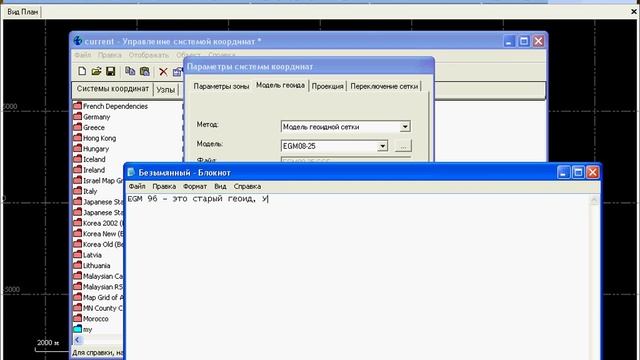The image size is (640, 360).
Task: Open the Метод dropdown 'Модель геоидной сетки'
Action: (404, 127)
